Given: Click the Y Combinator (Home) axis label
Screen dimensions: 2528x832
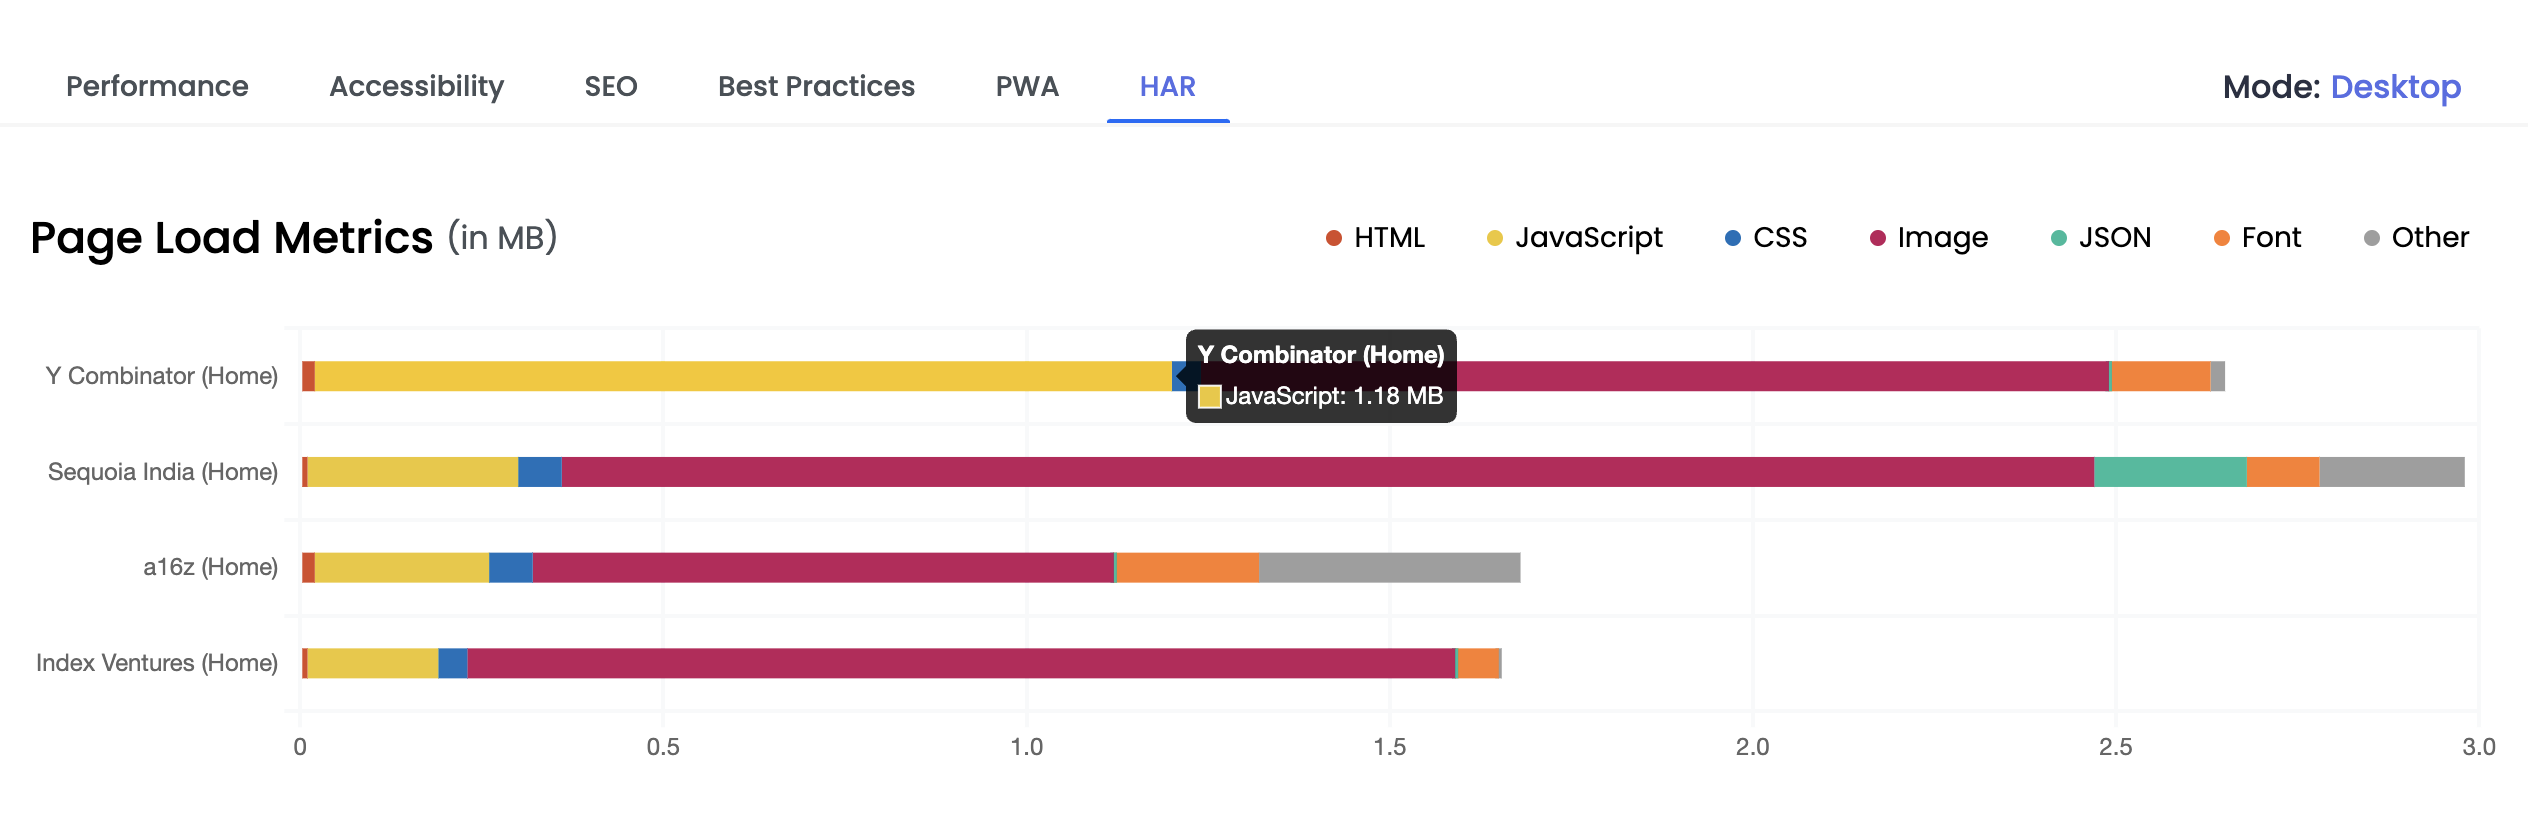Looking at the screenshot, I should pos(162,376).
